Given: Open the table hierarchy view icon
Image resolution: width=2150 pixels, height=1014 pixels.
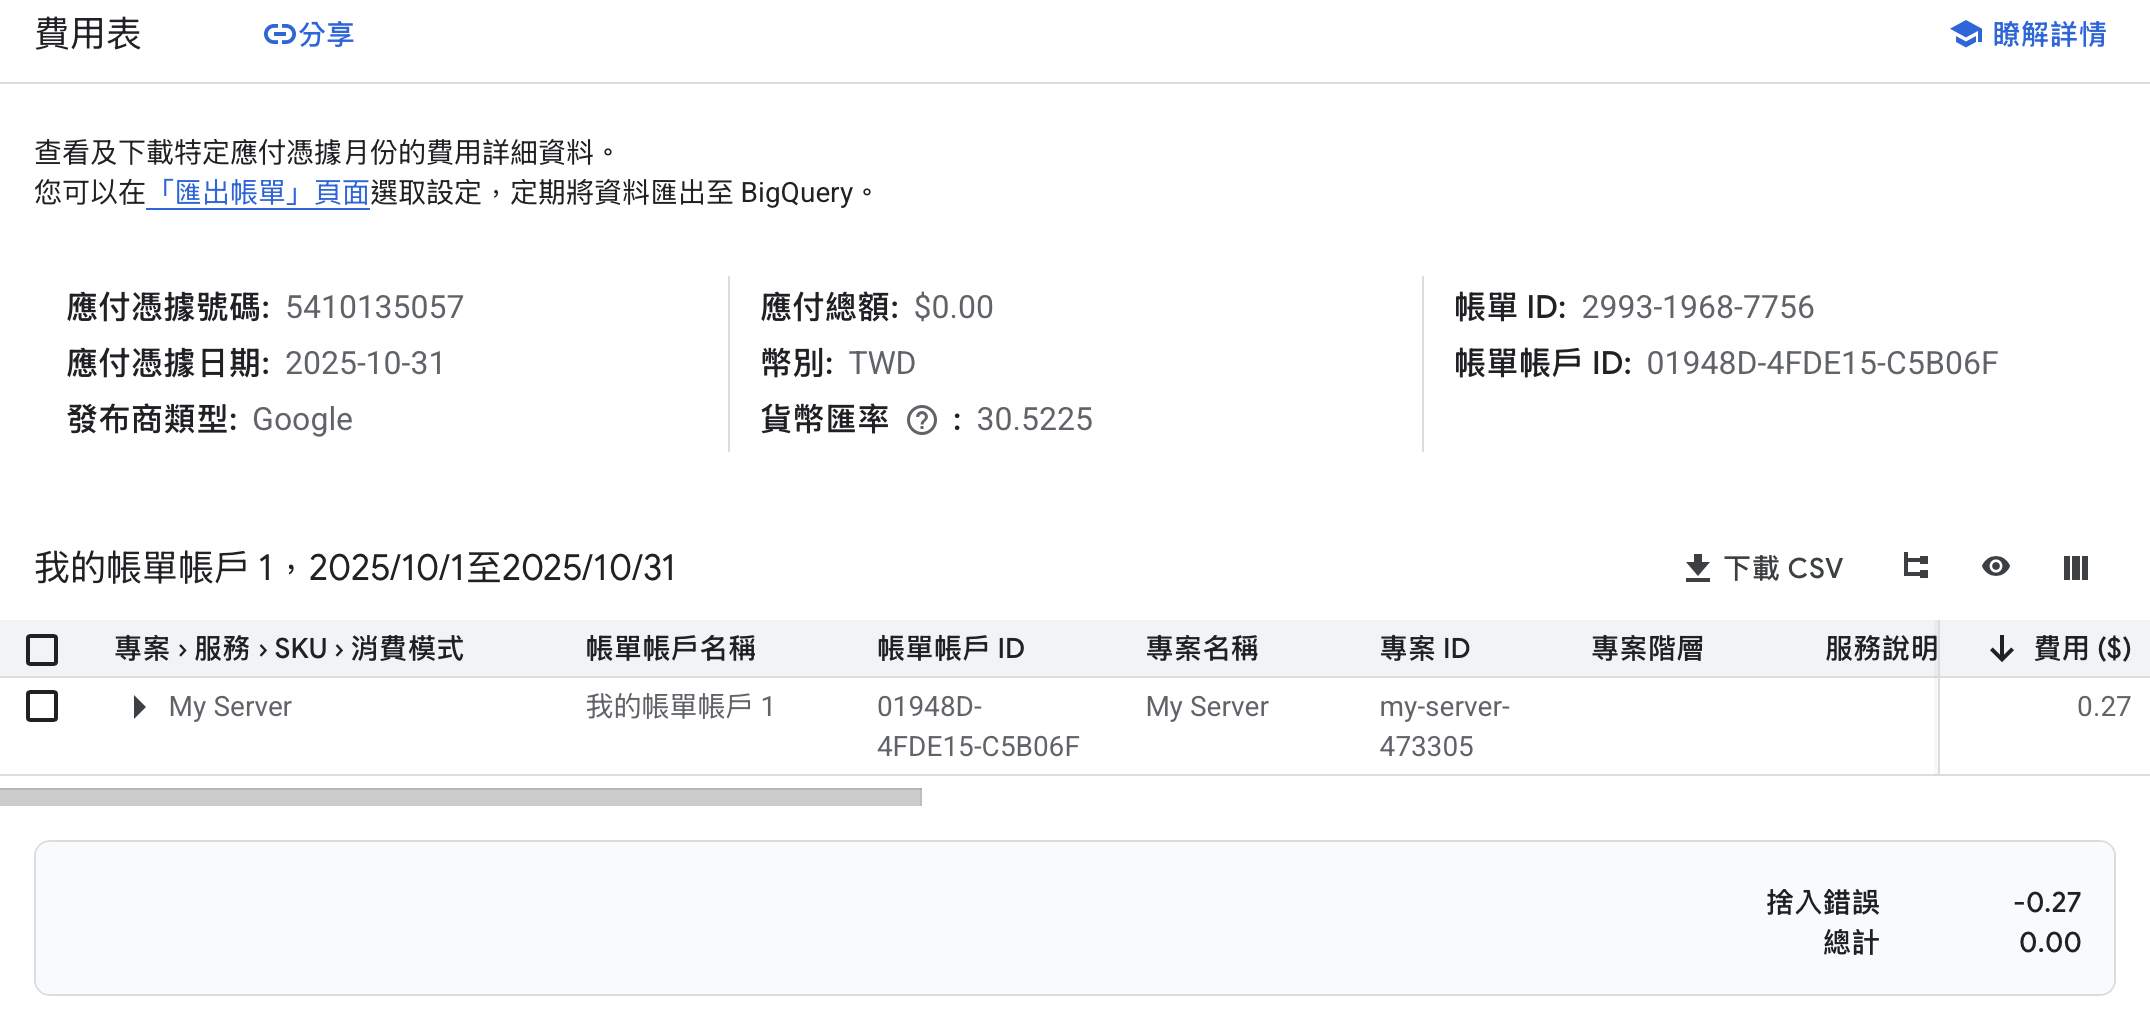Looking at the screenshot, I should click(x=1915, y=567).
